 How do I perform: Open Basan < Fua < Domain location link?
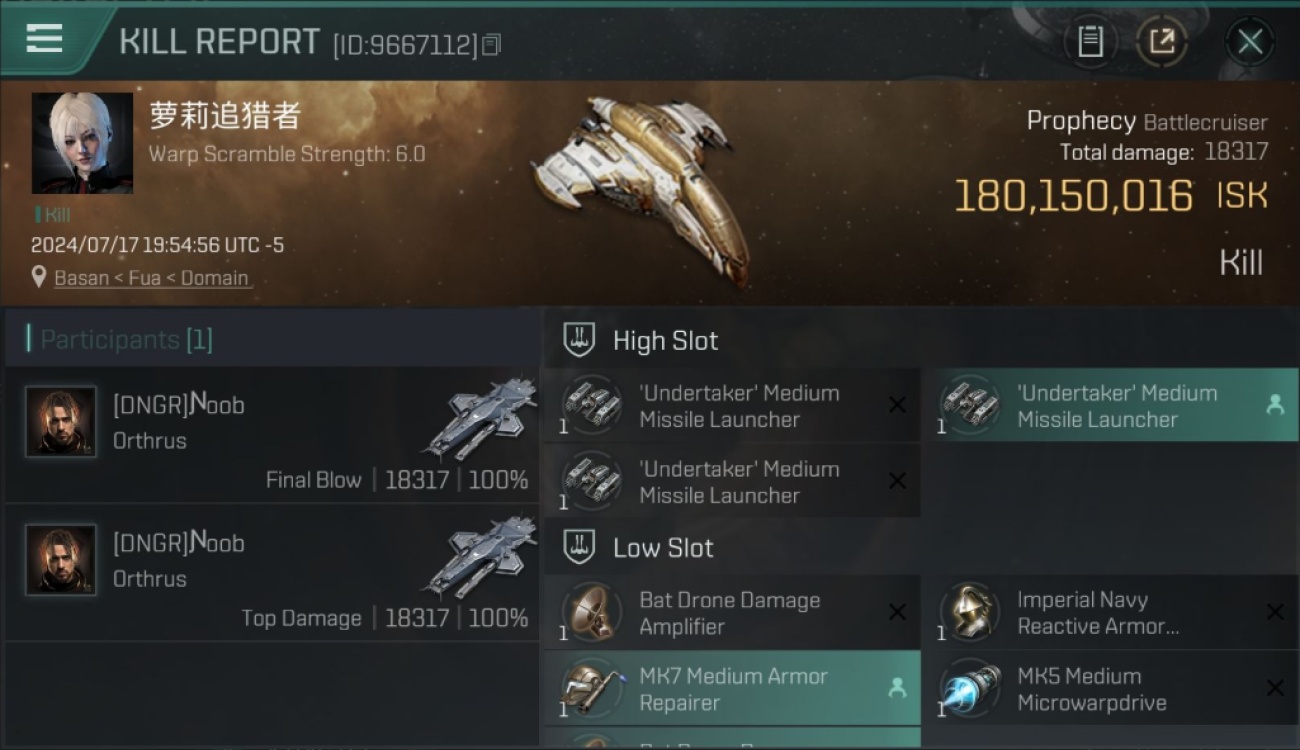click(x=152, y=278)
